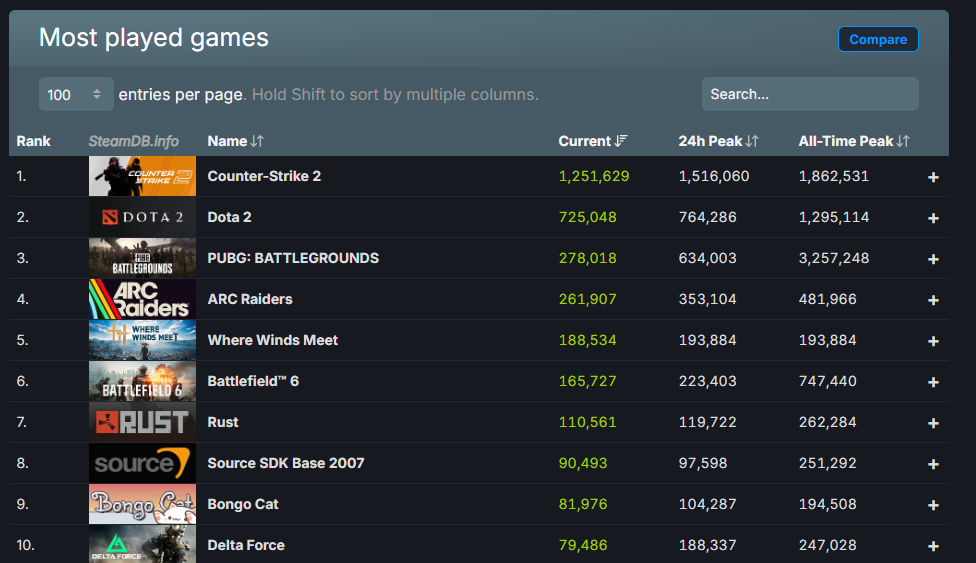
Task: Open Counter-Strike 2 game thumbnail
Action: pyautogui.click(x=142, y=176)
